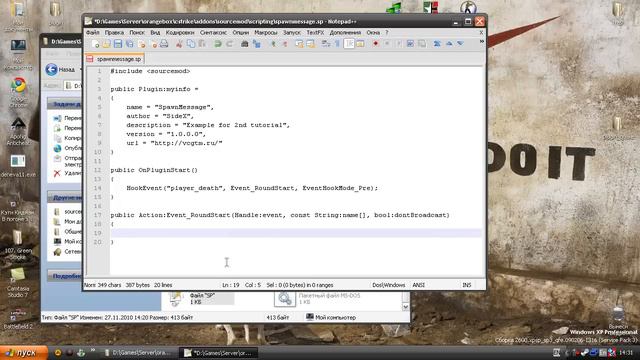The height and width of the screenshot is (360, 640).
Task: Click the 14:31 clock in system tray
Action: pos(626,353)
